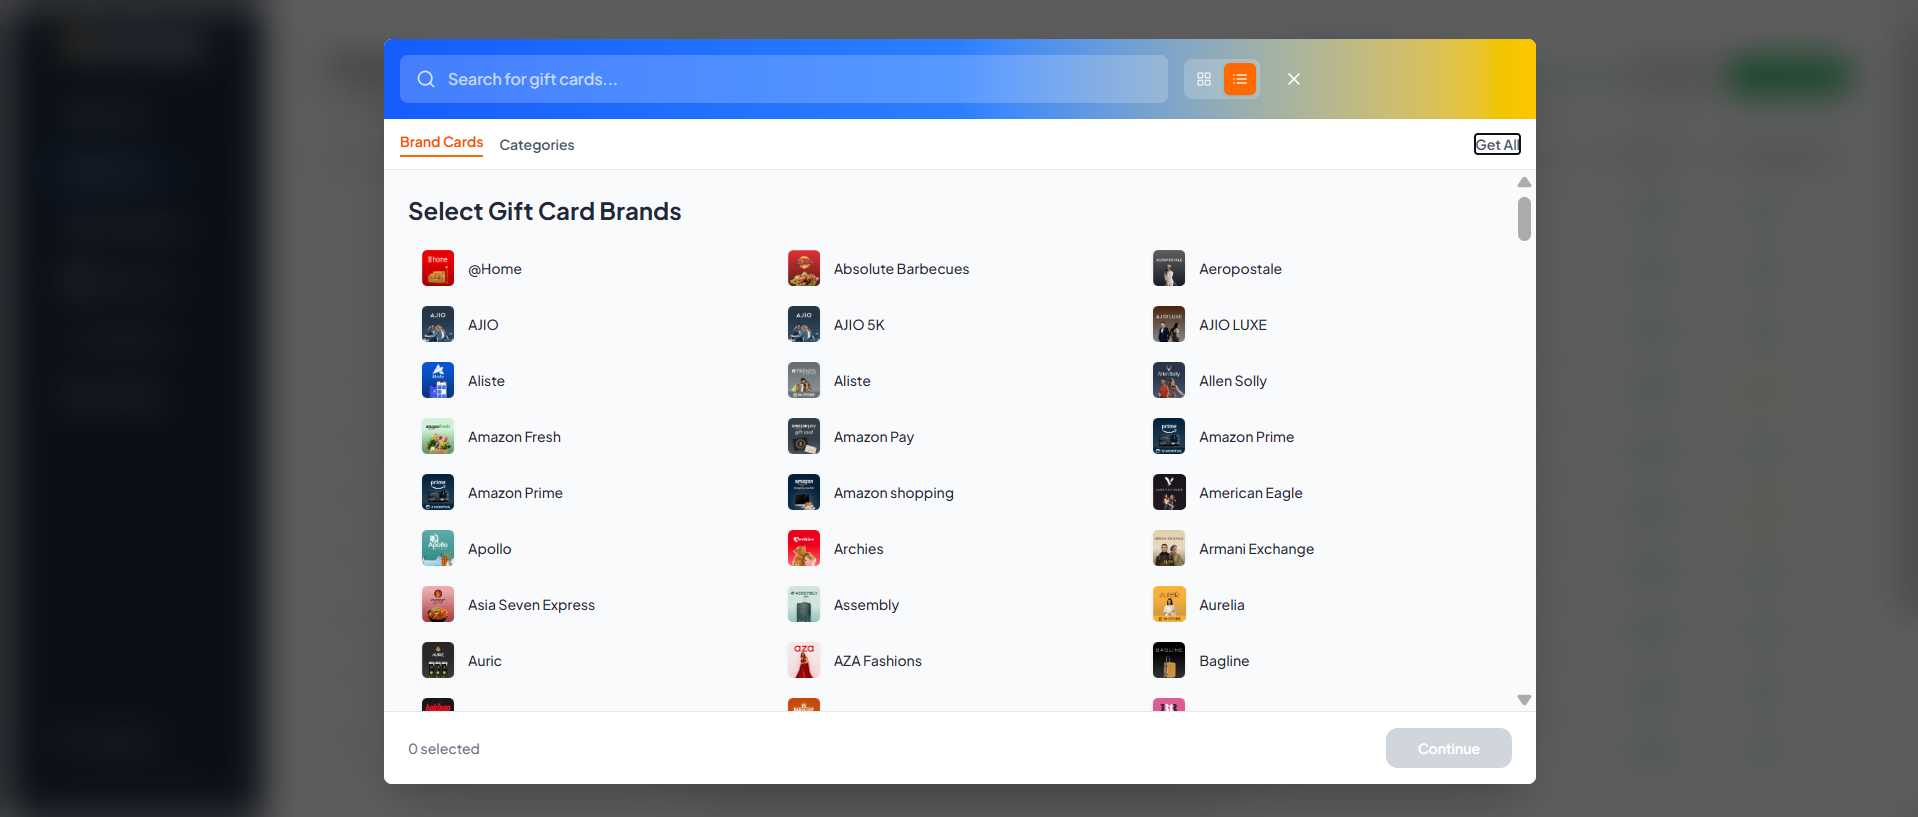Choose the 'American Eagle' label
The image size is (1918, 817).
[1251, 493]
